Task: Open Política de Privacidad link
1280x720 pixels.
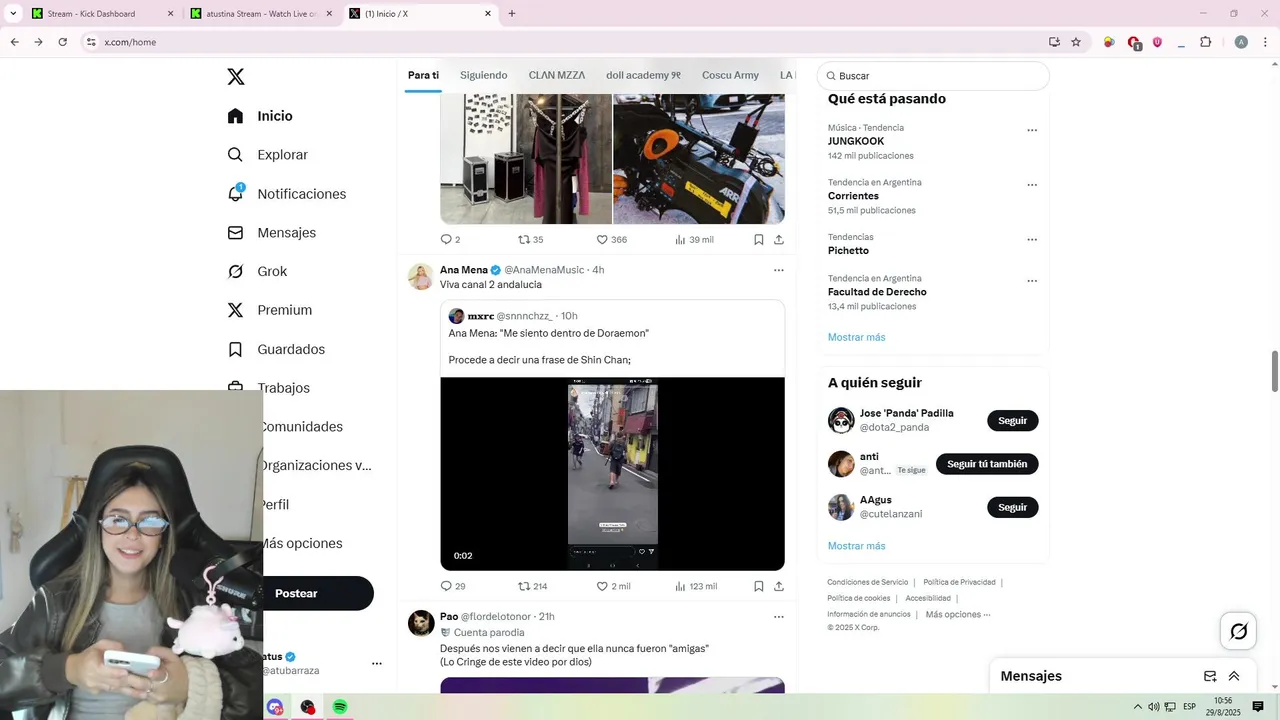Action: (x=959, y=582)
